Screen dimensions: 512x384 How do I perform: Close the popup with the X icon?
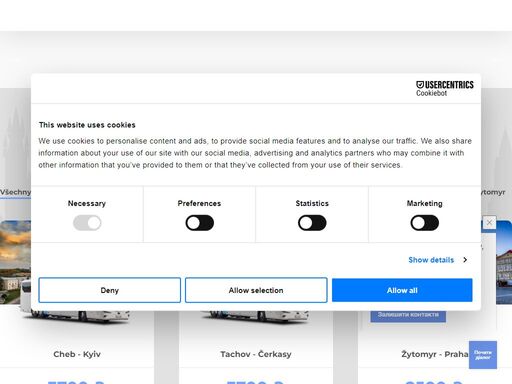(489, 222)
